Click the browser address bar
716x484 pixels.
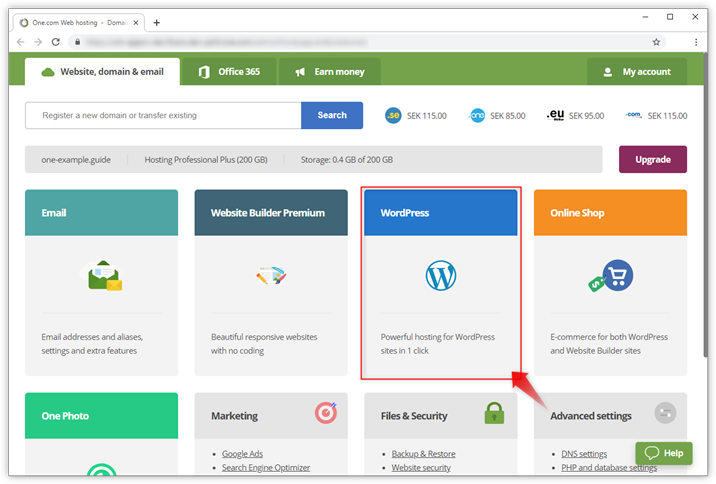point(367,42)
